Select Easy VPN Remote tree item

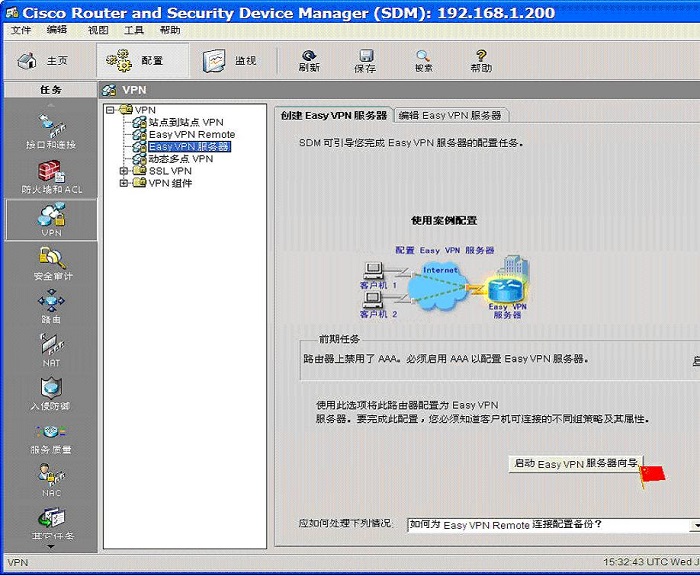point(192,134)
